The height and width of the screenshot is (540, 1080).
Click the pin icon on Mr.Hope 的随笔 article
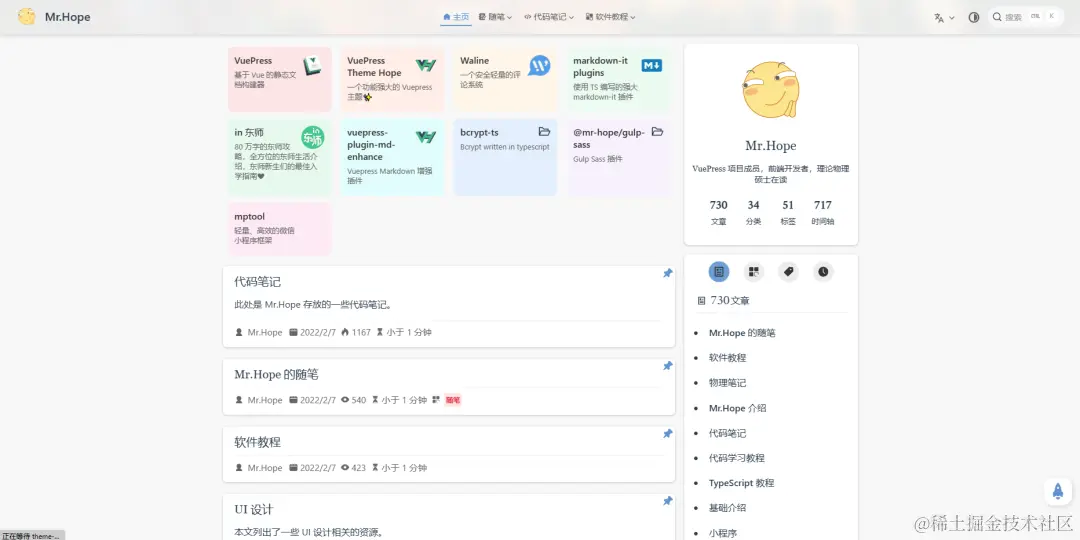pyautogui.click(x=667, y=366)
